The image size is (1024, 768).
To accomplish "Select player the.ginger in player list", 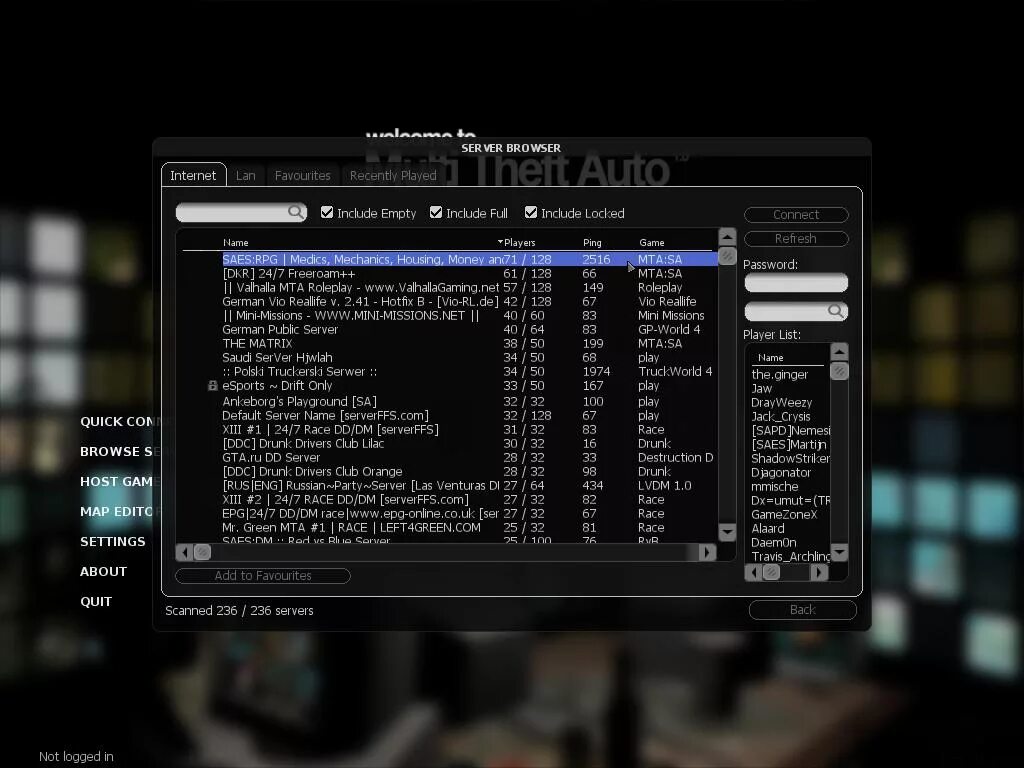I will (780, 375).
